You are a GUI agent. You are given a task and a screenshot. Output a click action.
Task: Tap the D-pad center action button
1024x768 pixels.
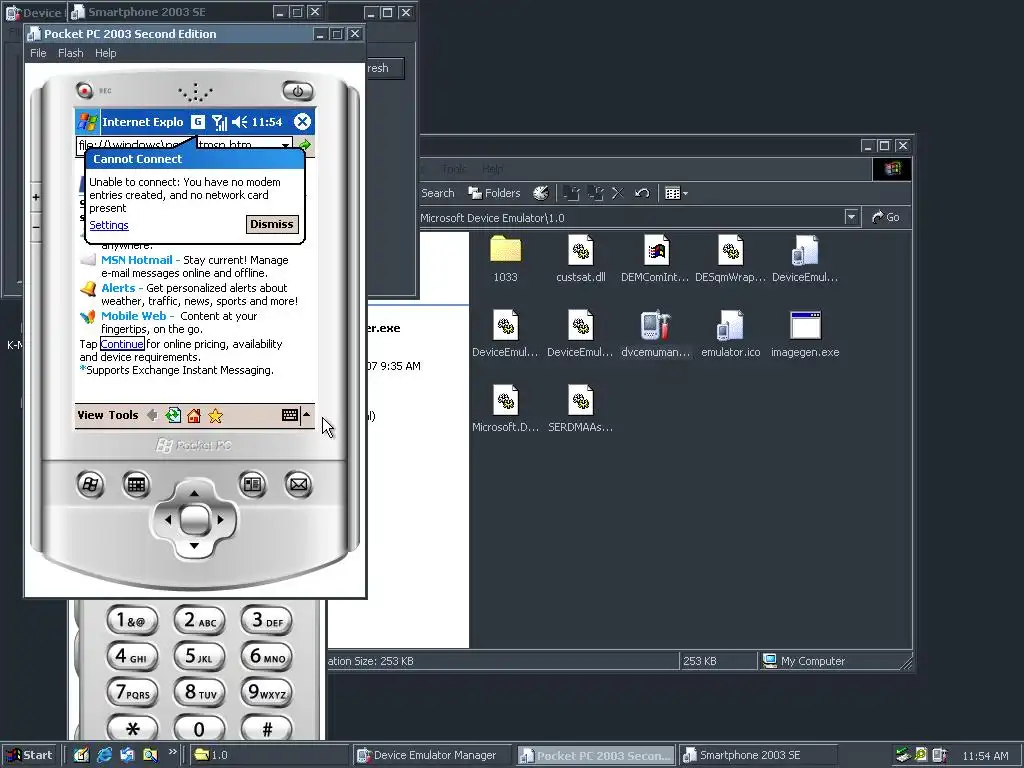pyautogui.click(x=194, y=520)
